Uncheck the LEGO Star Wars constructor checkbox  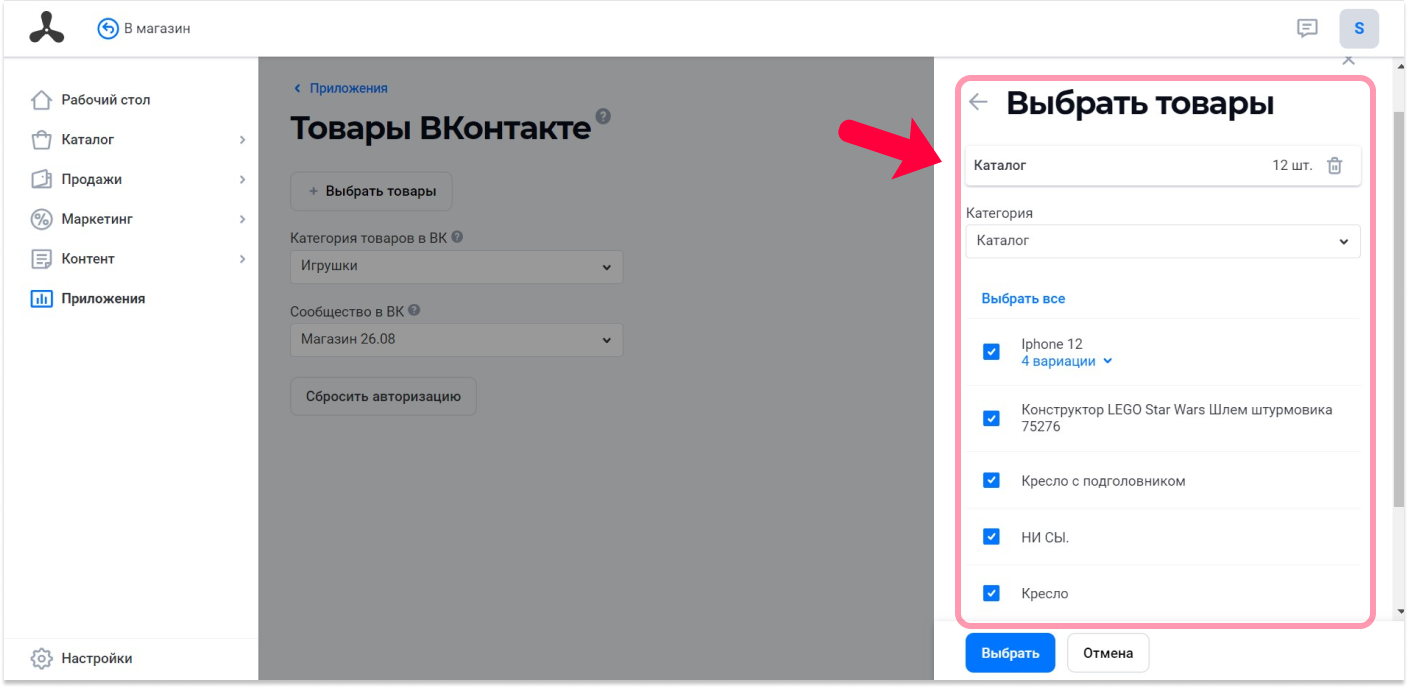click(x=991, y=418)
